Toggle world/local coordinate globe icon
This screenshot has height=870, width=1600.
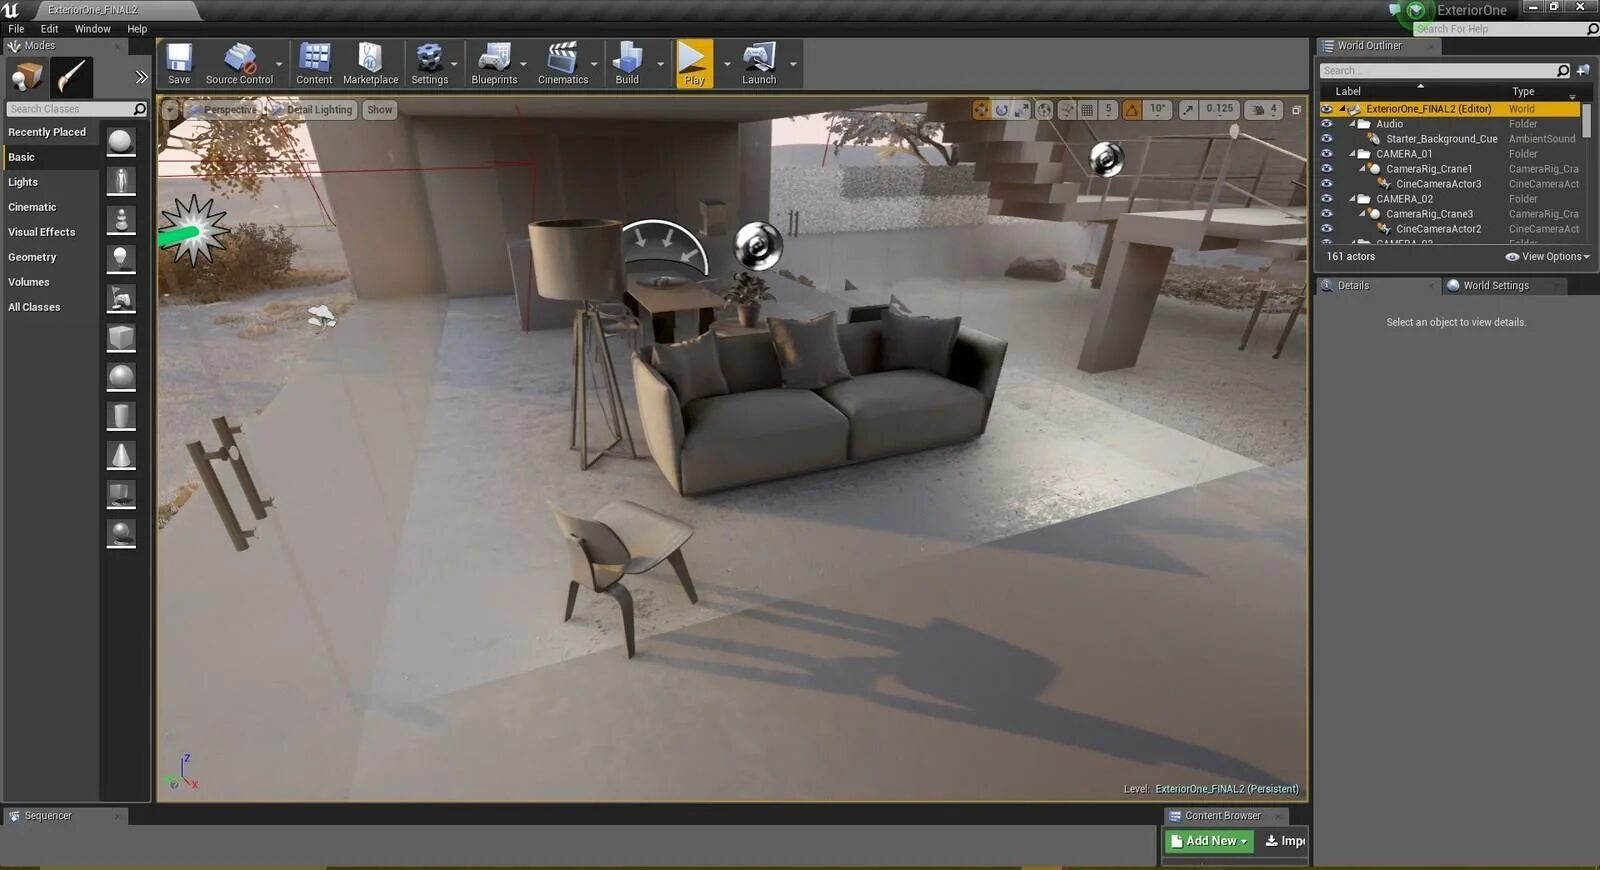click(x=1044, y=110)
